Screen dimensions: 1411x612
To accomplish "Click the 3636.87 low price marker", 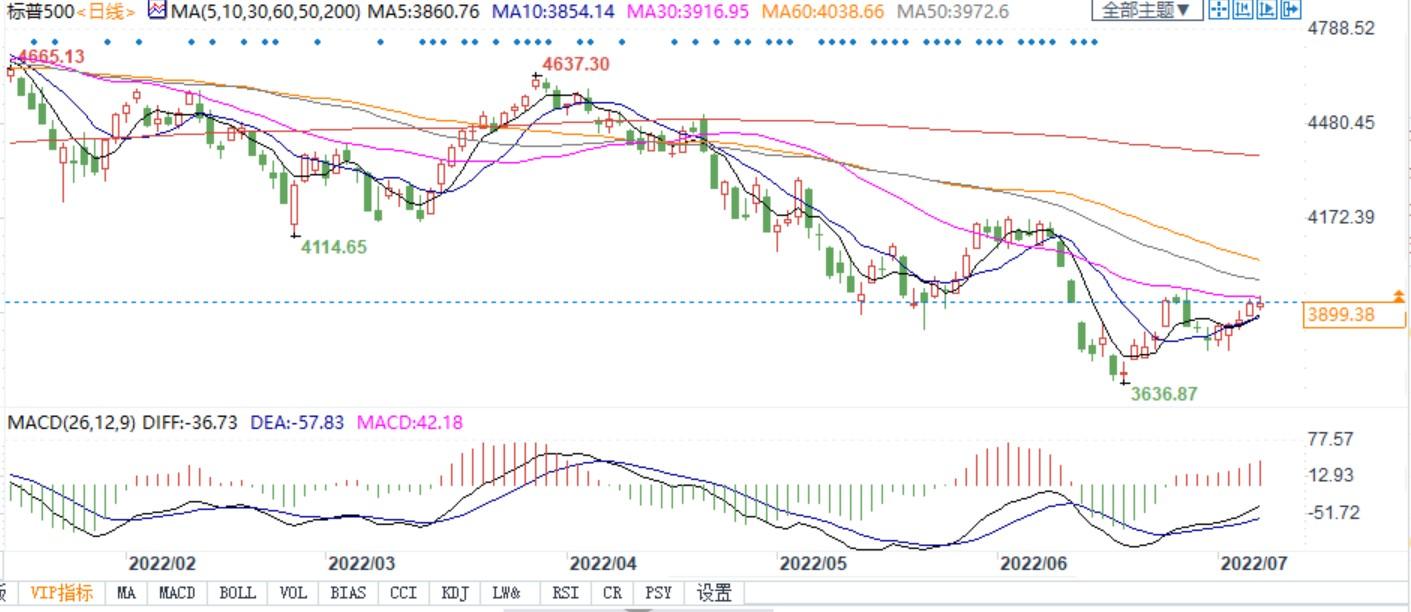I will (x=1163, y=394).
